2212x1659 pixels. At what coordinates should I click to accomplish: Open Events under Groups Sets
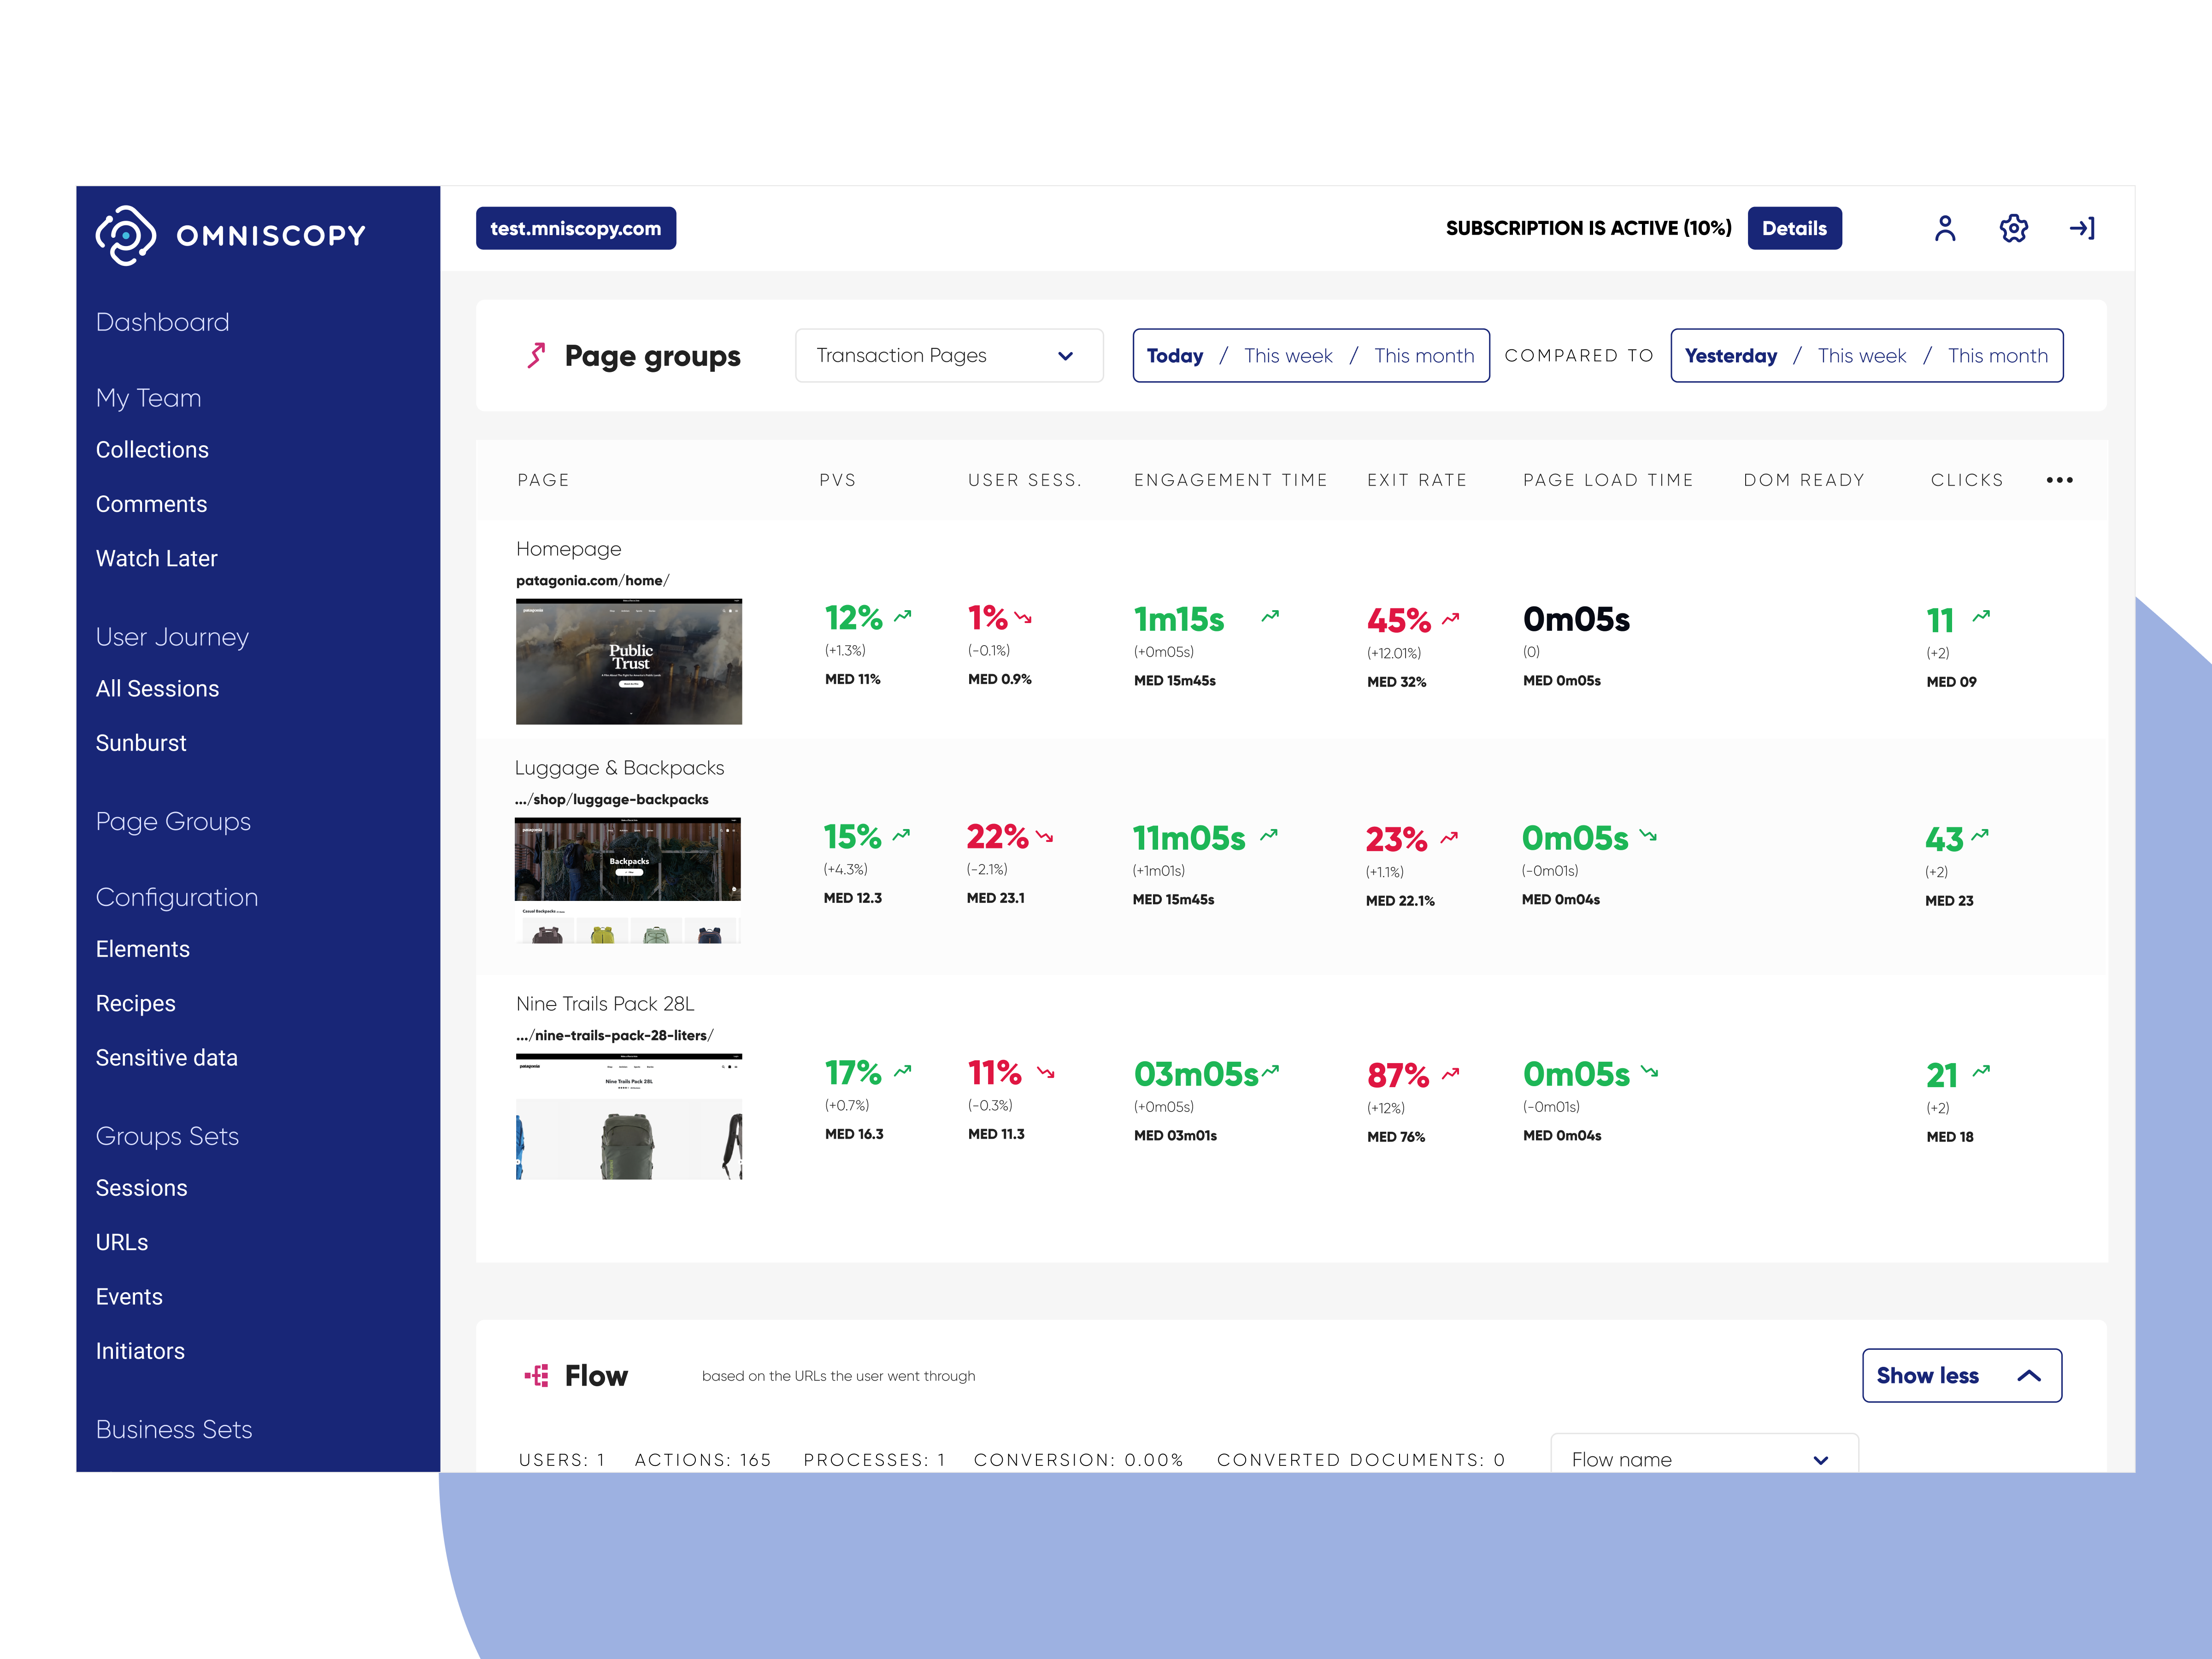click(129, 1297)
